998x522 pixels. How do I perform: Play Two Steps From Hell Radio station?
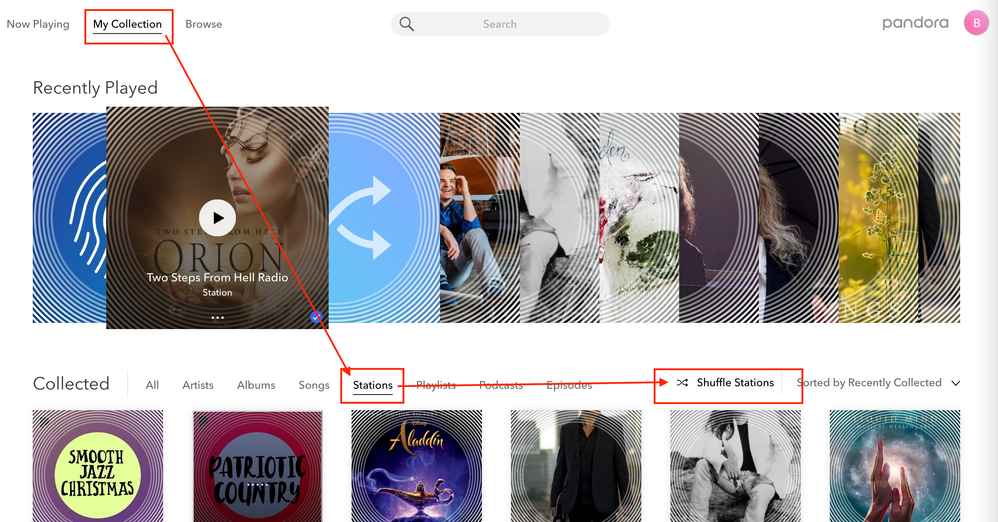(x=217, y=217)
